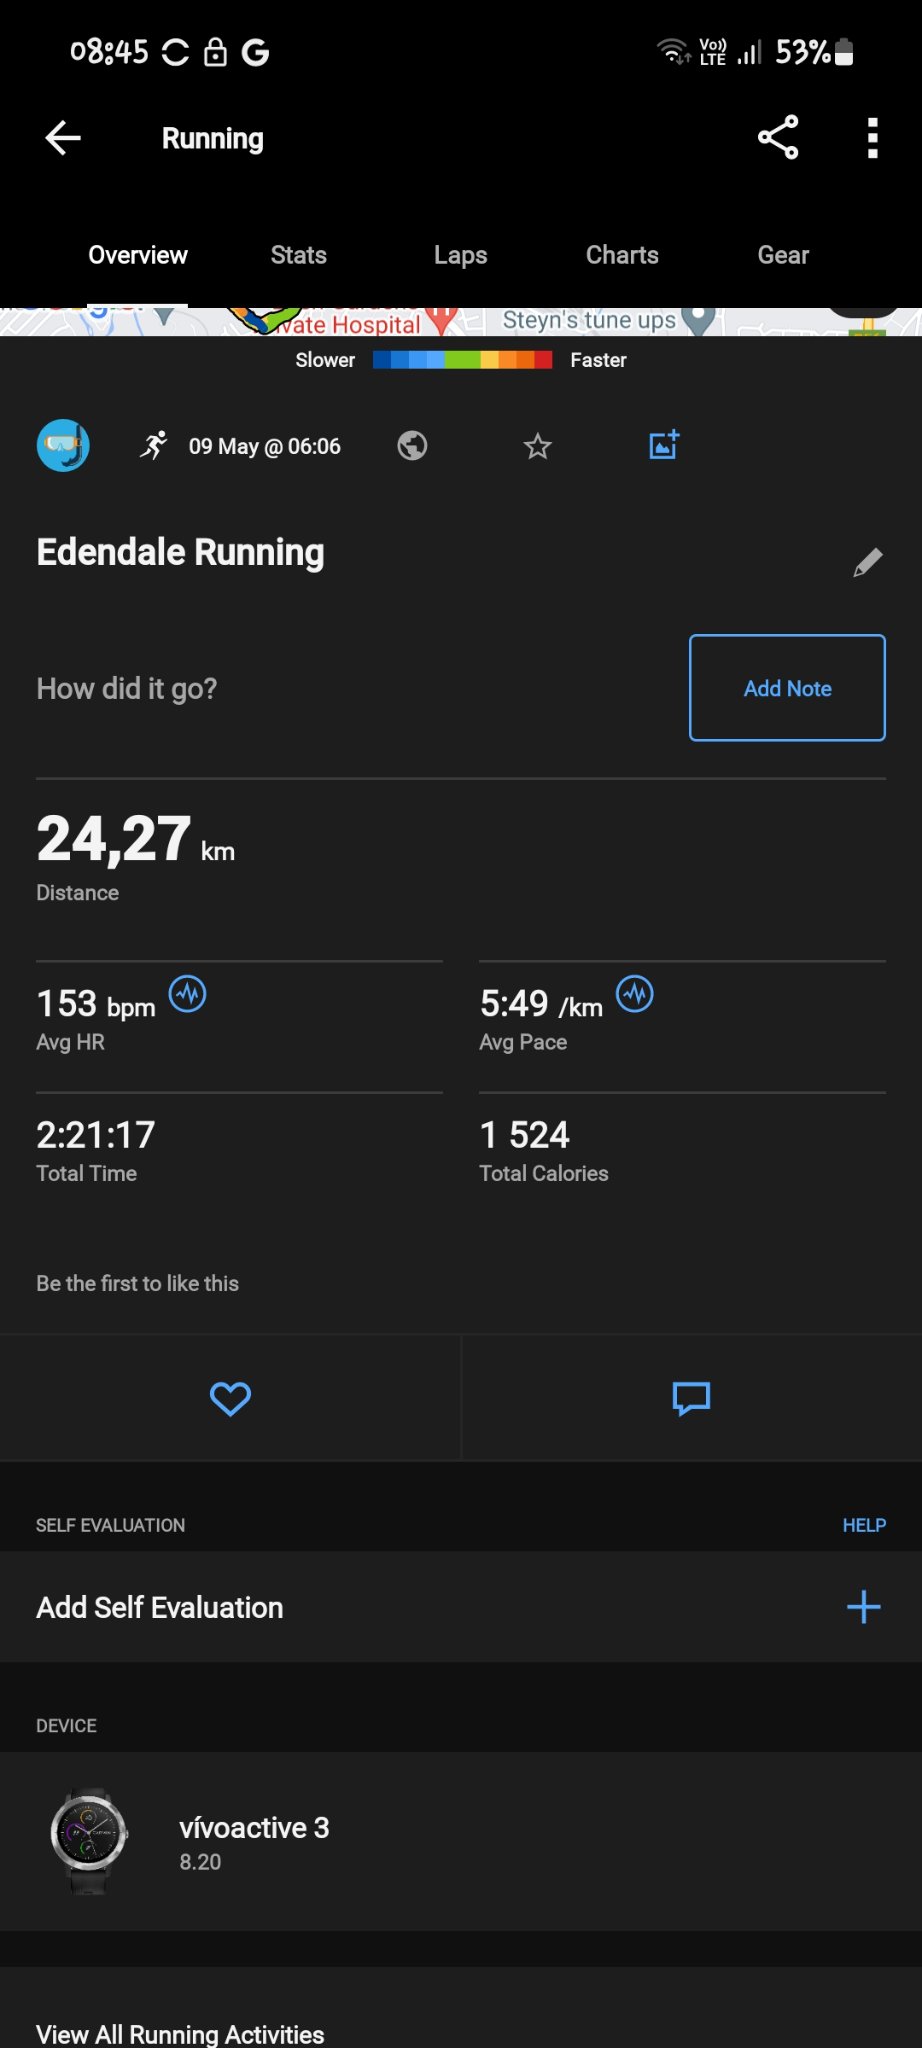Open the vívoactive 3 device entry
The image size is (922, 2048).
(254, 1841)
